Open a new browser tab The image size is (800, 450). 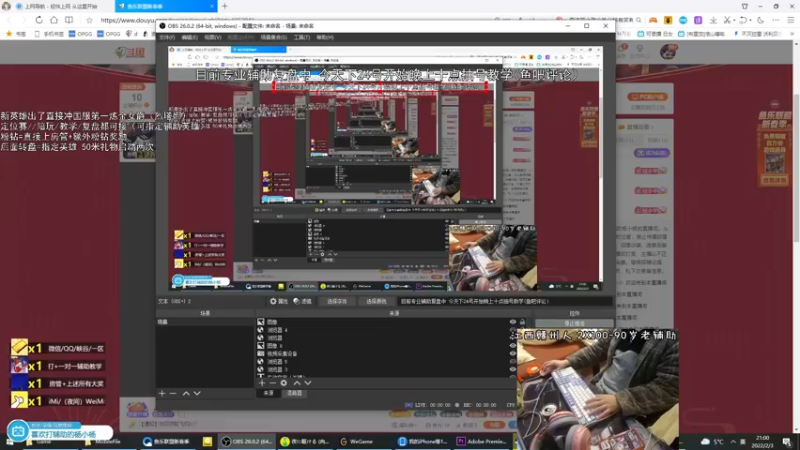224,6
